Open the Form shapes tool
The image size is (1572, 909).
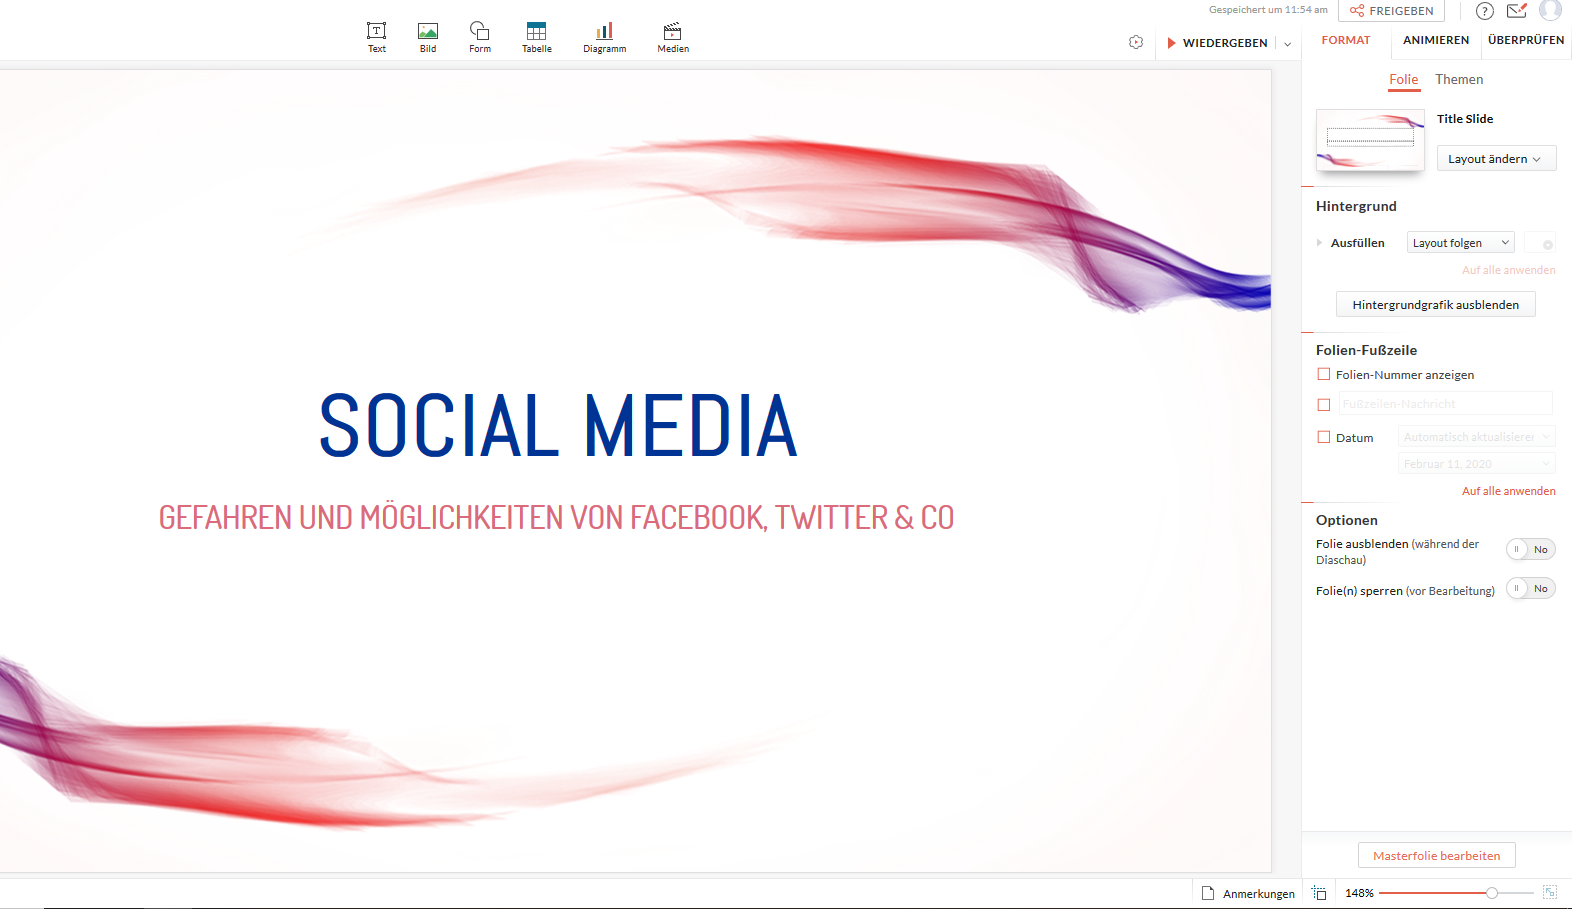point(480,37)
